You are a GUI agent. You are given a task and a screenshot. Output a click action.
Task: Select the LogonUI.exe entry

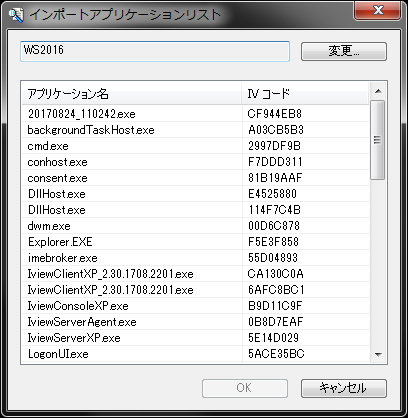(195, 354)
